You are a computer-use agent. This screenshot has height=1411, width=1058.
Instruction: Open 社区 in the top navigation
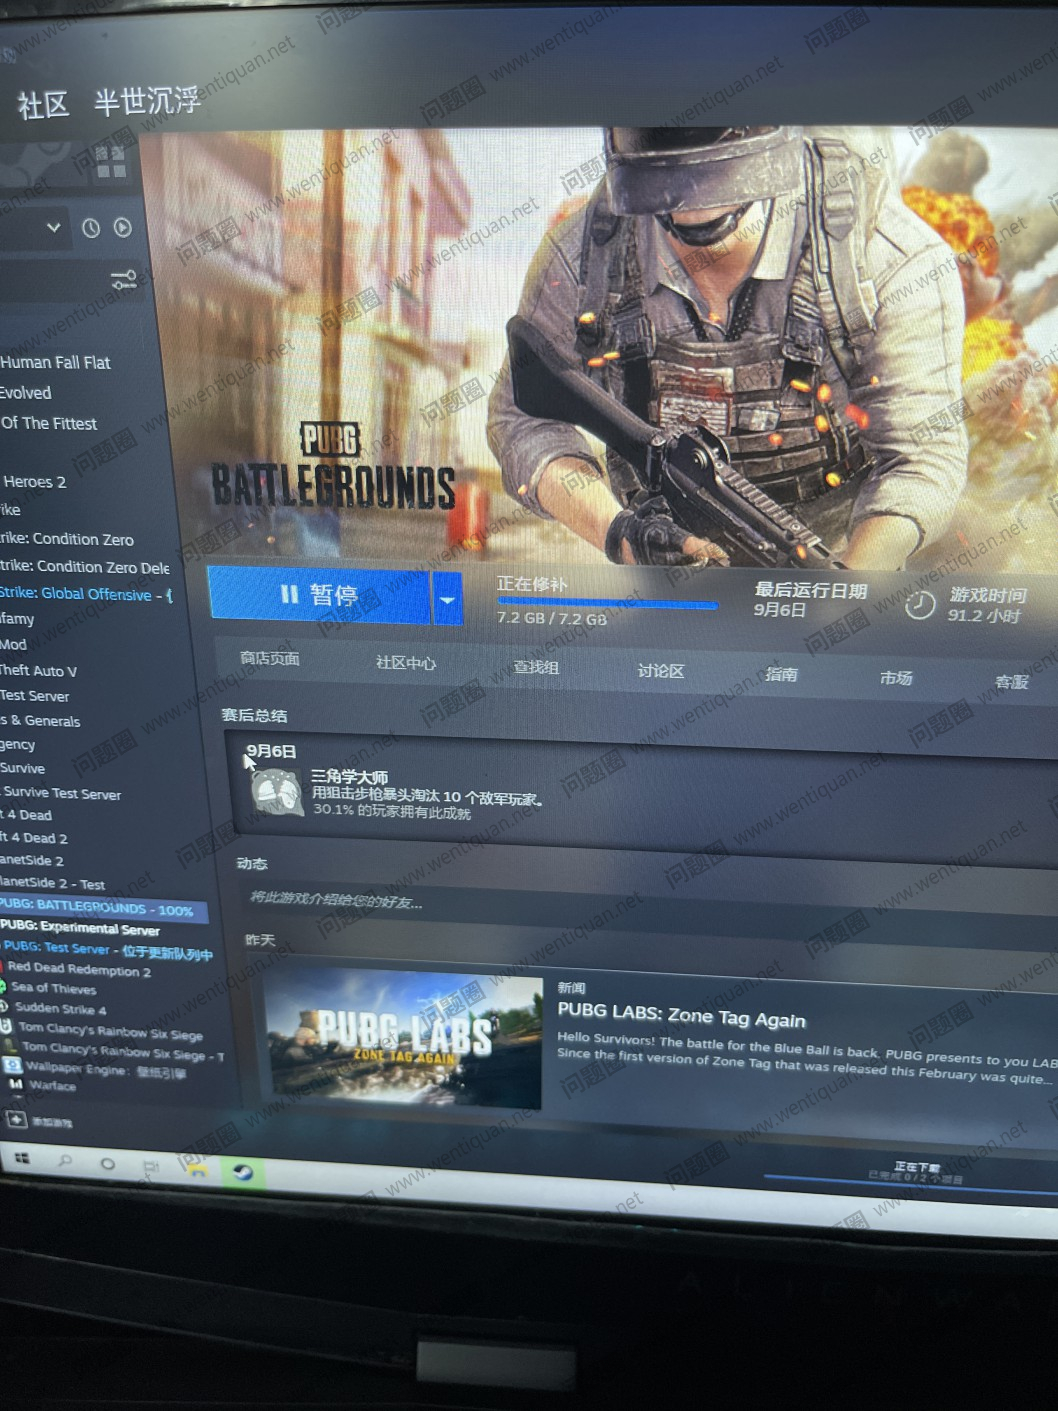43,105
